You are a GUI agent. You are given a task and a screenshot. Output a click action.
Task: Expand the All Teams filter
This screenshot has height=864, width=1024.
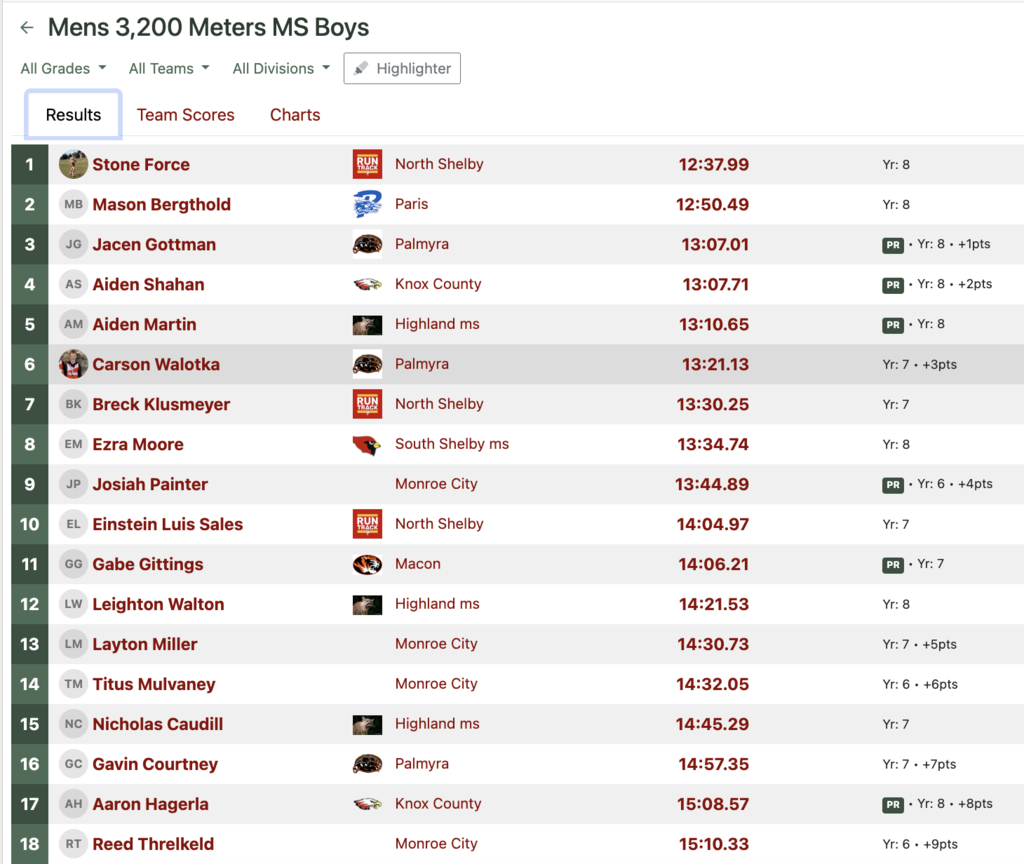click(169, 69)
